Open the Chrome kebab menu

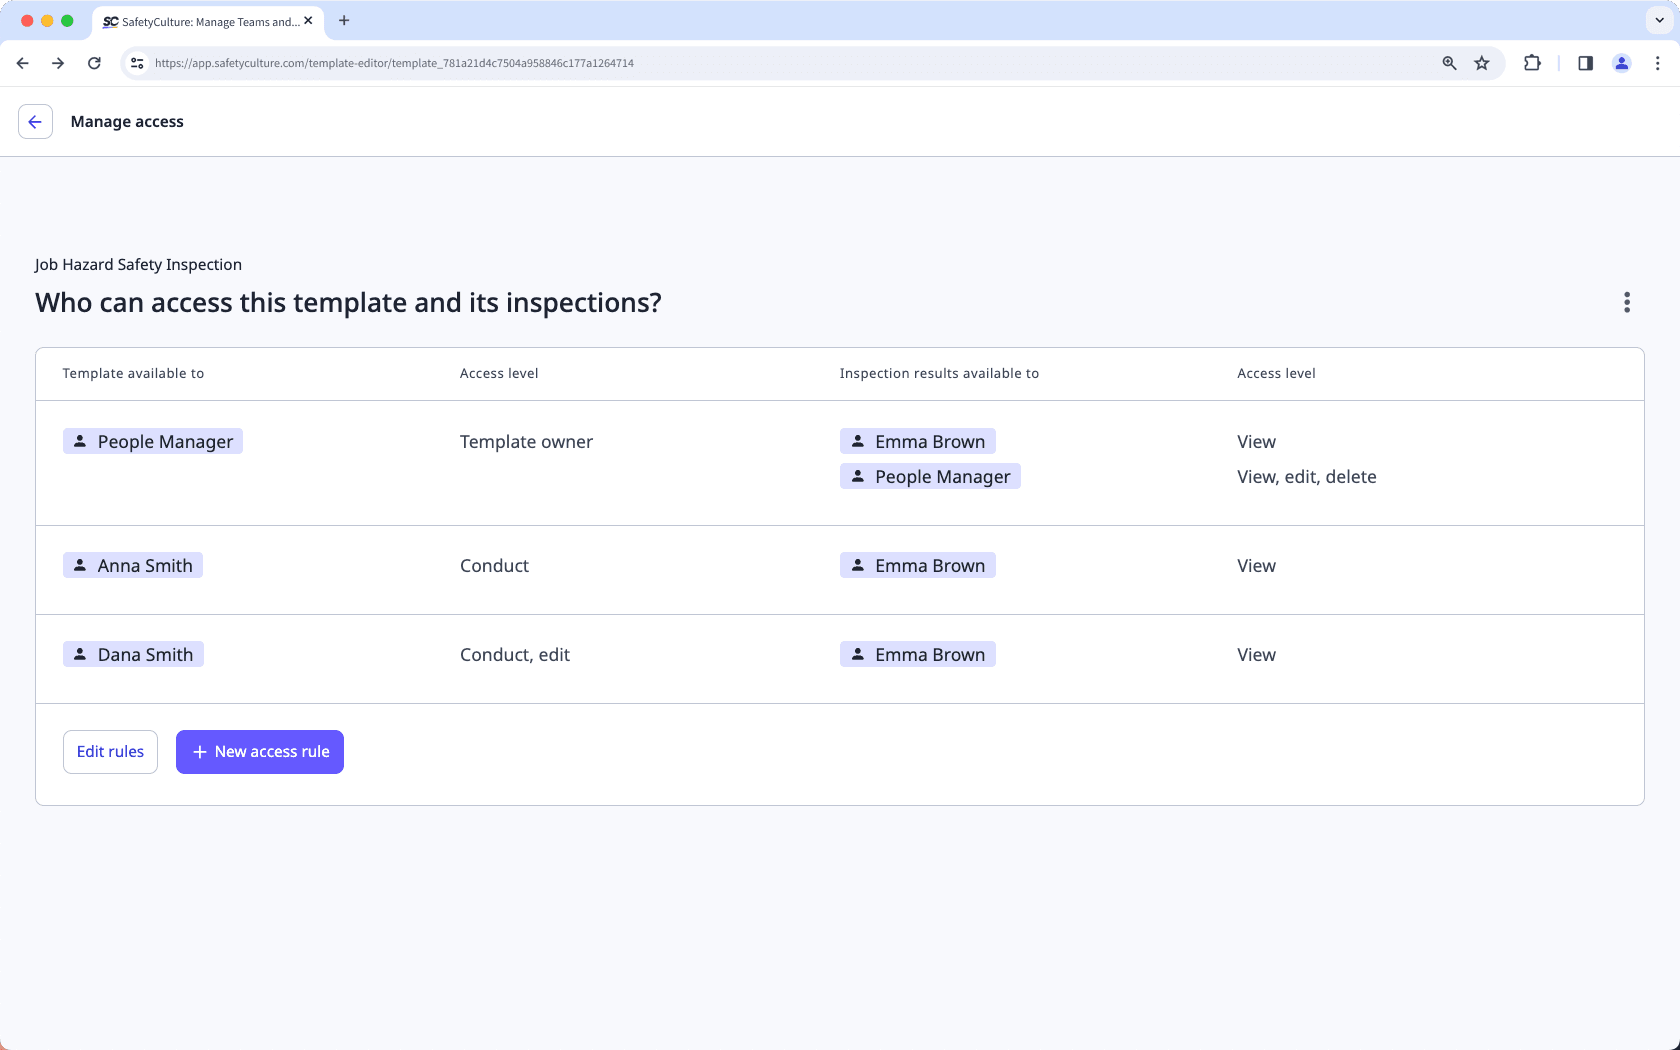[x=1657, y=63]
